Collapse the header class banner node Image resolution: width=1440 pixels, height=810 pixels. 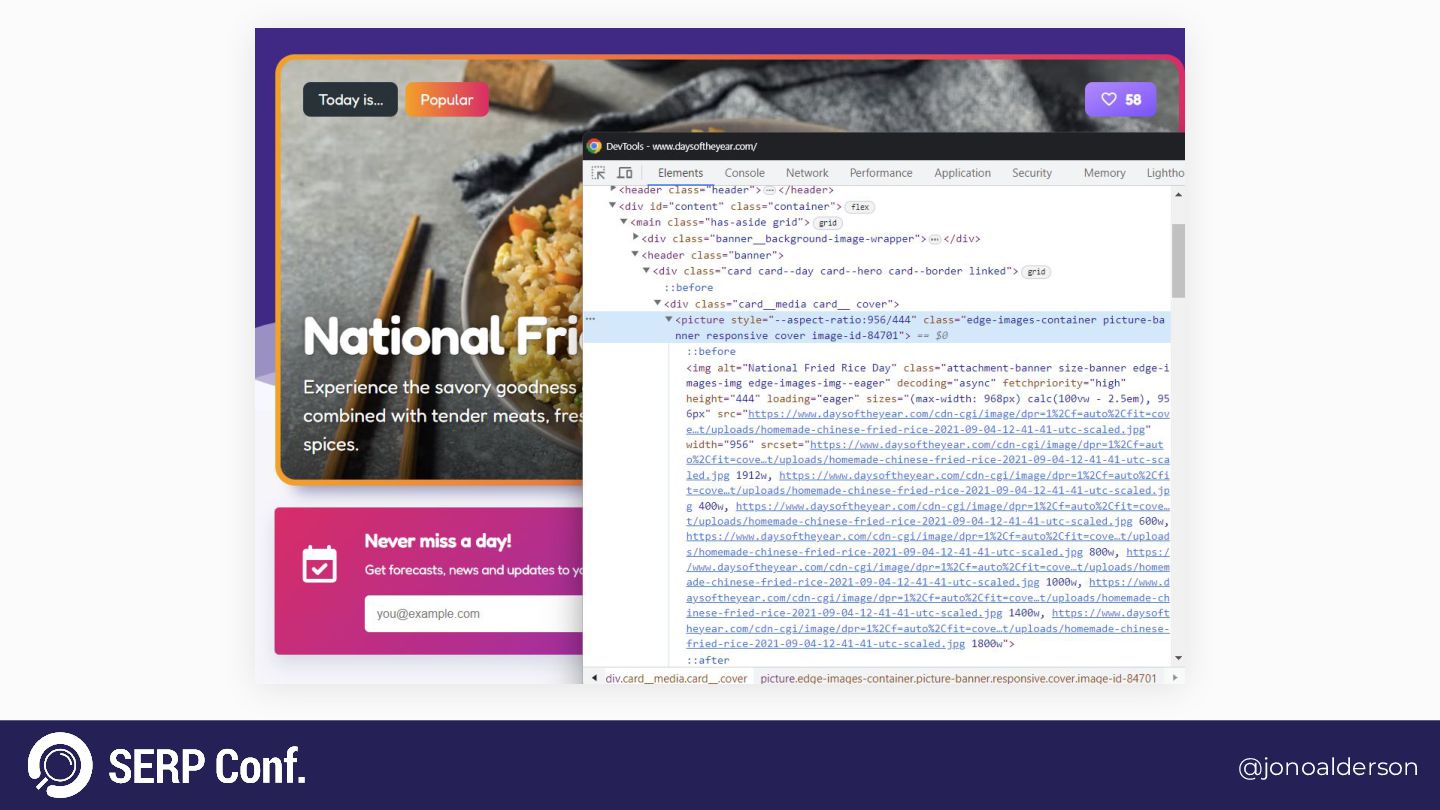pos(635,254)
